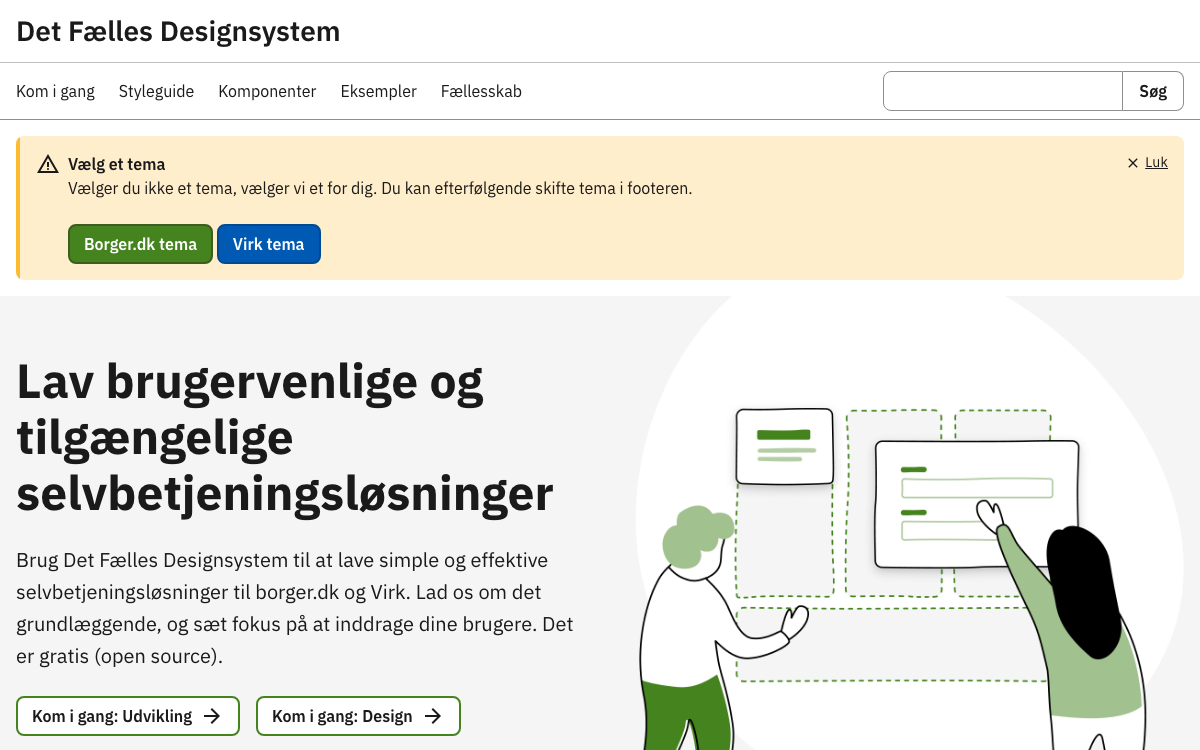This screenshot has width=1200, height=750.
Task: Open the Fællesskab navigation item
Action: tap(481, 91)
